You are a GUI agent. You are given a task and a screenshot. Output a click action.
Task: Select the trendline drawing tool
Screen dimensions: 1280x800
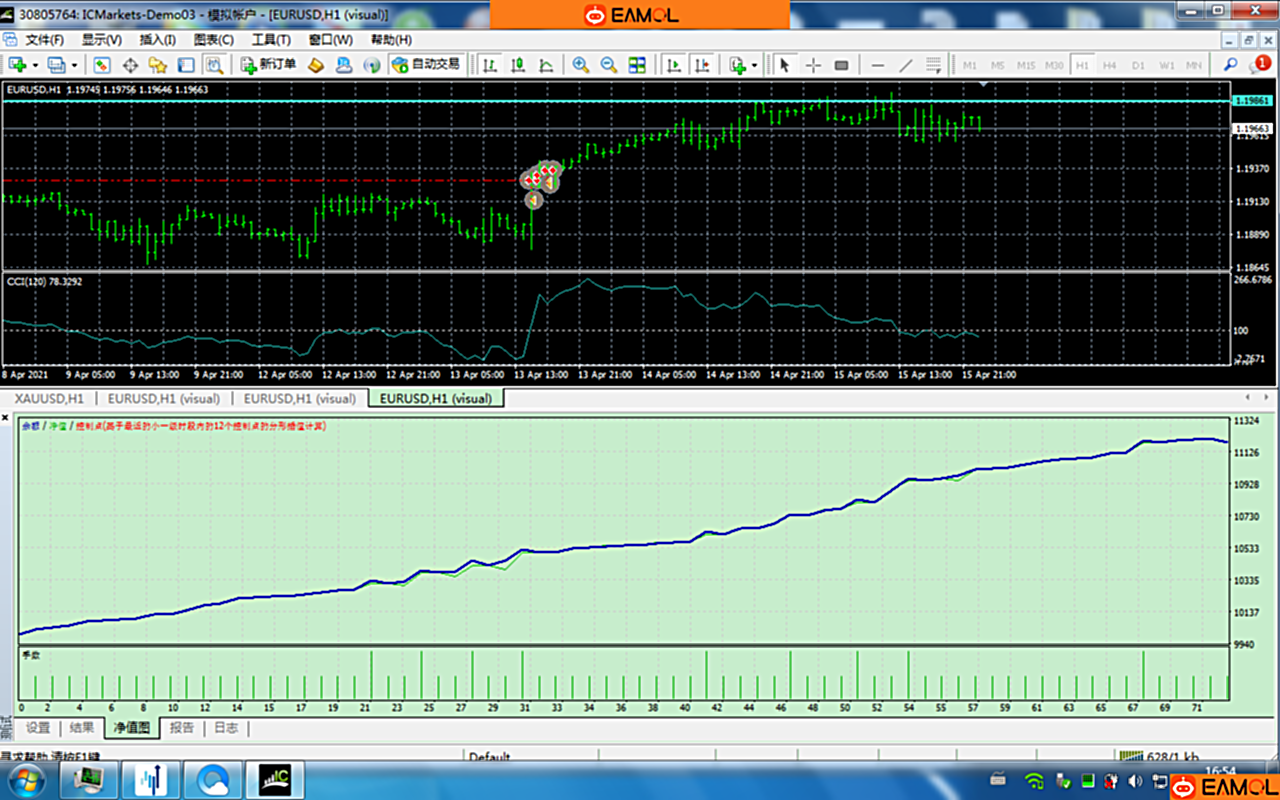[x=906, y=65]
